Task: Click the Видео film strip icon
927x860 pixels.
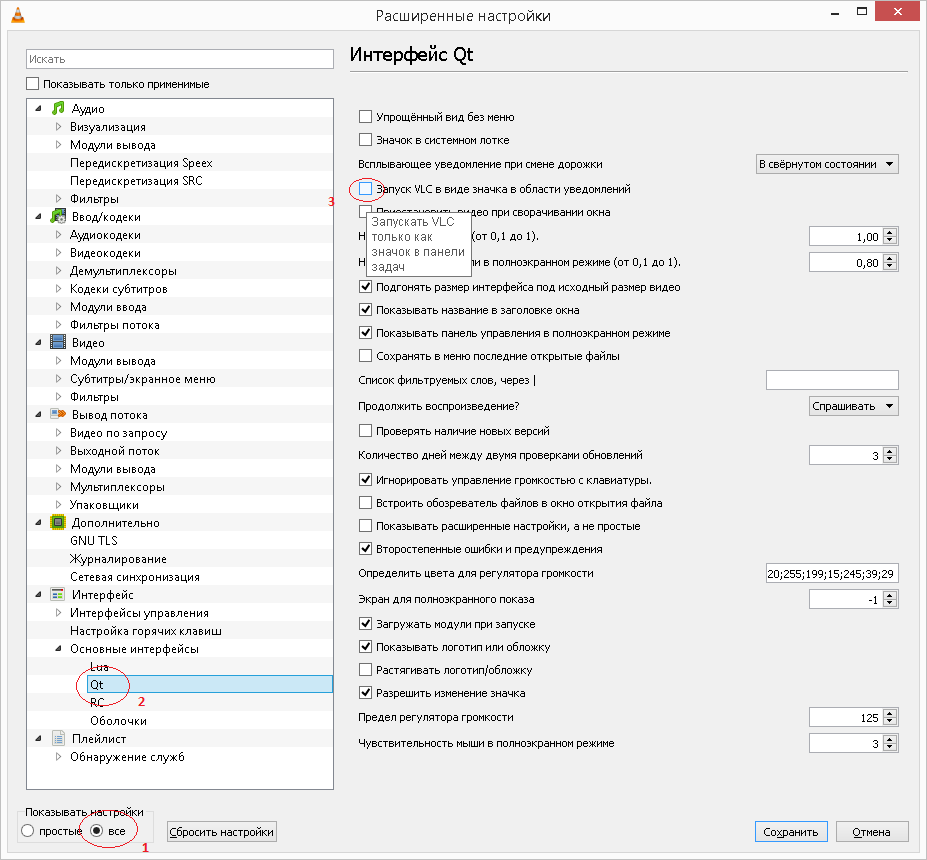Action: [58, 342]
